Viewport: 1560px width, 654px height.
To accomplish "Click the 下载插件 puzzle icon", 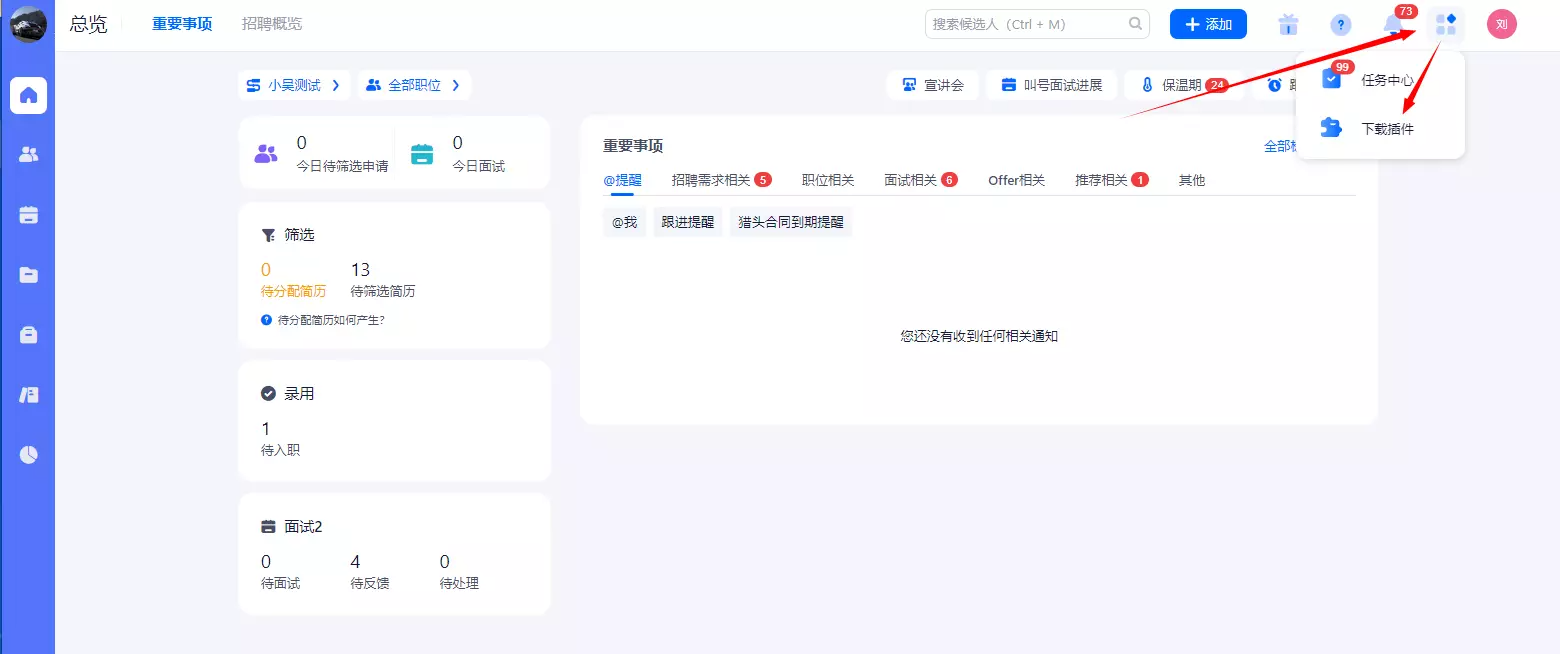I will pyautogui.click(x=1331, y=128).
